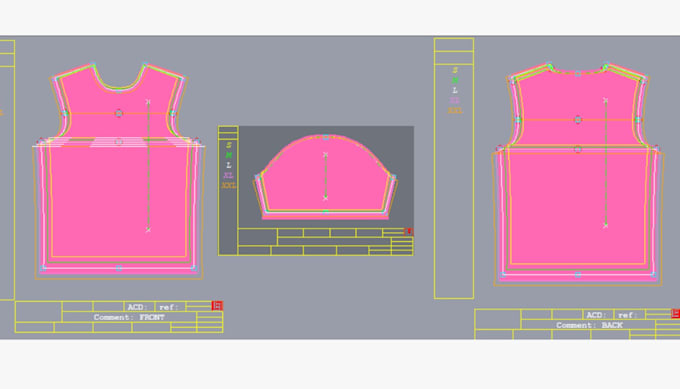Select grain line on FRONT piece

148,166
